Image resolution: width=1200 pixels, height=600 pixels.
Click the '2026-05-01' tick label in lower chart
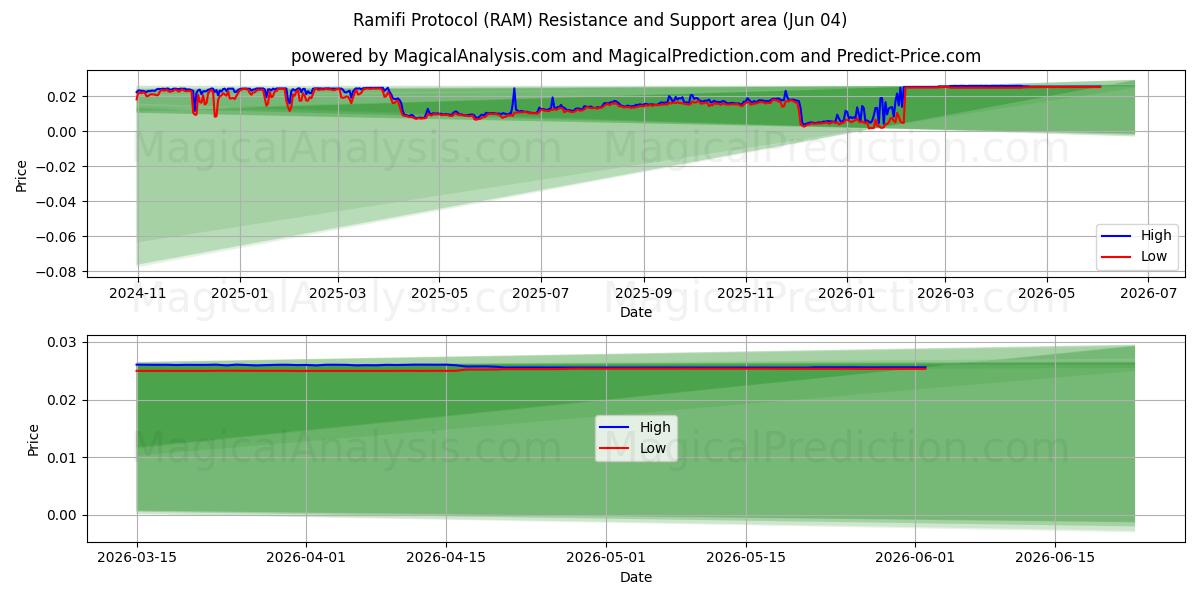tap(605, 558)
